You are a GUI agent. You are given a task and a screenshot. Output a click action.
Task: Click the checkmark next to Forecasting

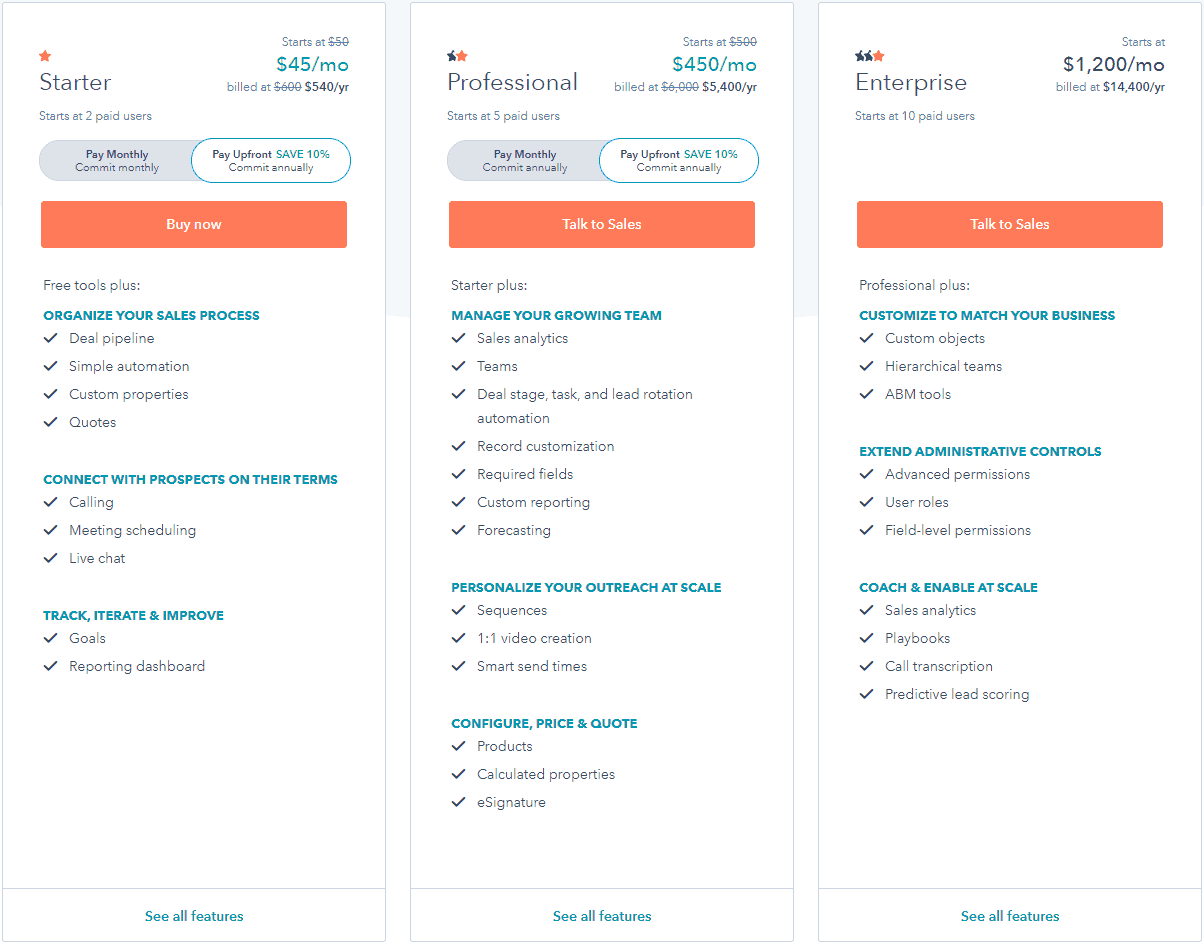pyautogui.click(x=459, y=530)
